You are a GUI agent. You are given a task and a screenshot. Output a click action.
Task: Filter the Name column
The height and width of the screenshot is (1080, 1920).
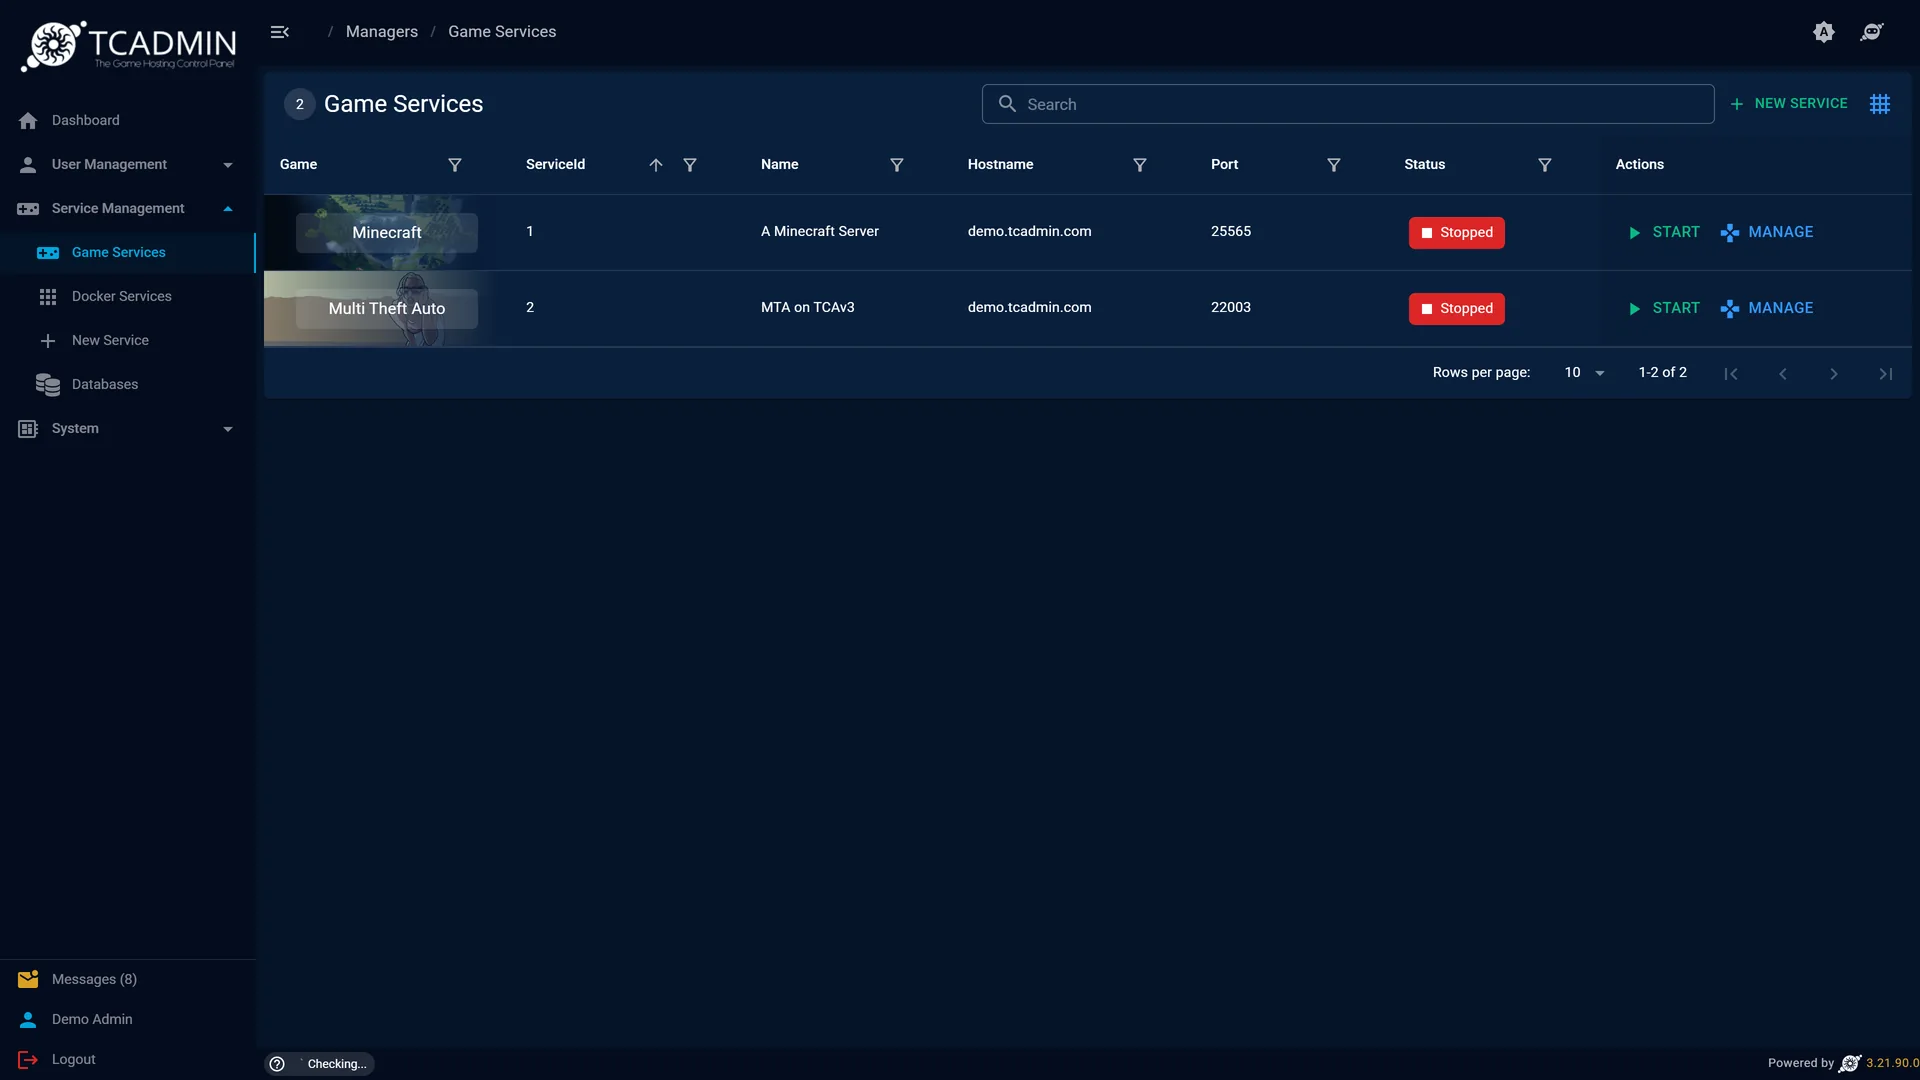tap(897, 165)
